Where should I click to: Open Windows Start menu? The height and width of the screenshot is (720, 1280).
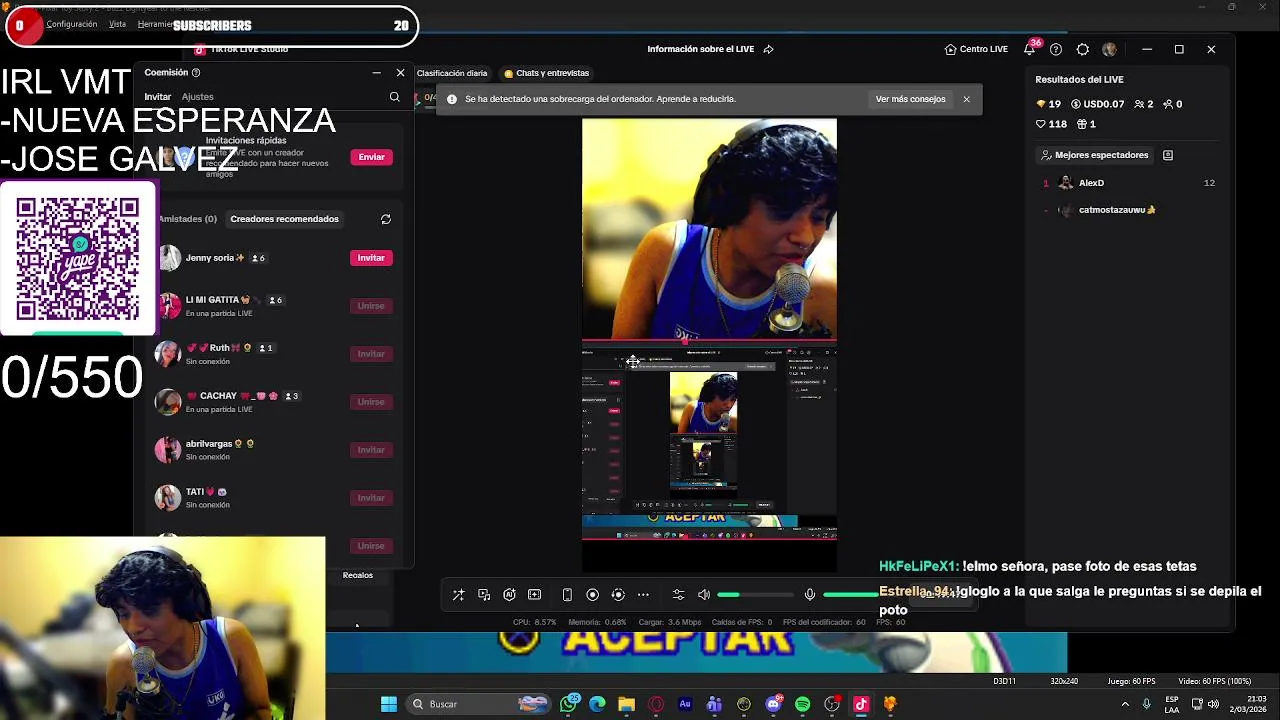tap(388, 704)
